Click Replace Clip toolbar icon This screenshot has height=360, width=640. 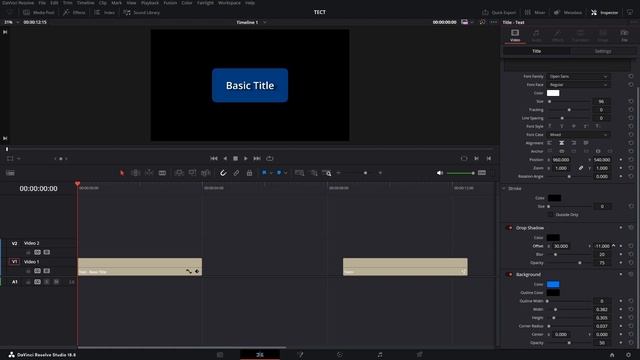(x=206, y=173)
